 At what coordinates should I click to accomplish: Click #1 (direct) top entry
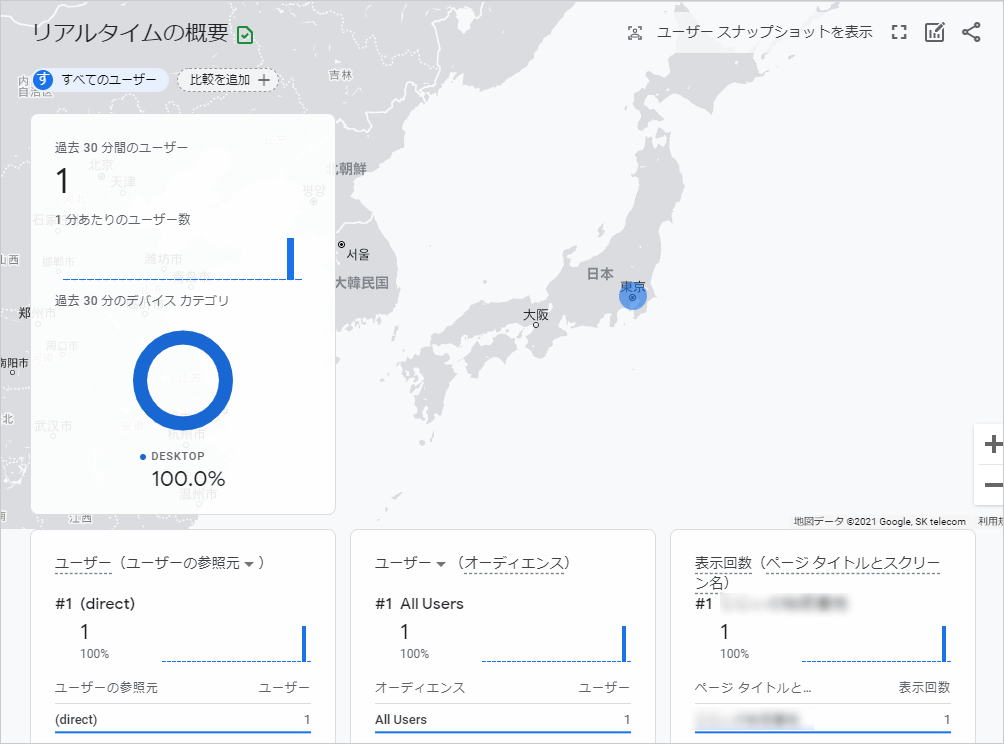95,604
